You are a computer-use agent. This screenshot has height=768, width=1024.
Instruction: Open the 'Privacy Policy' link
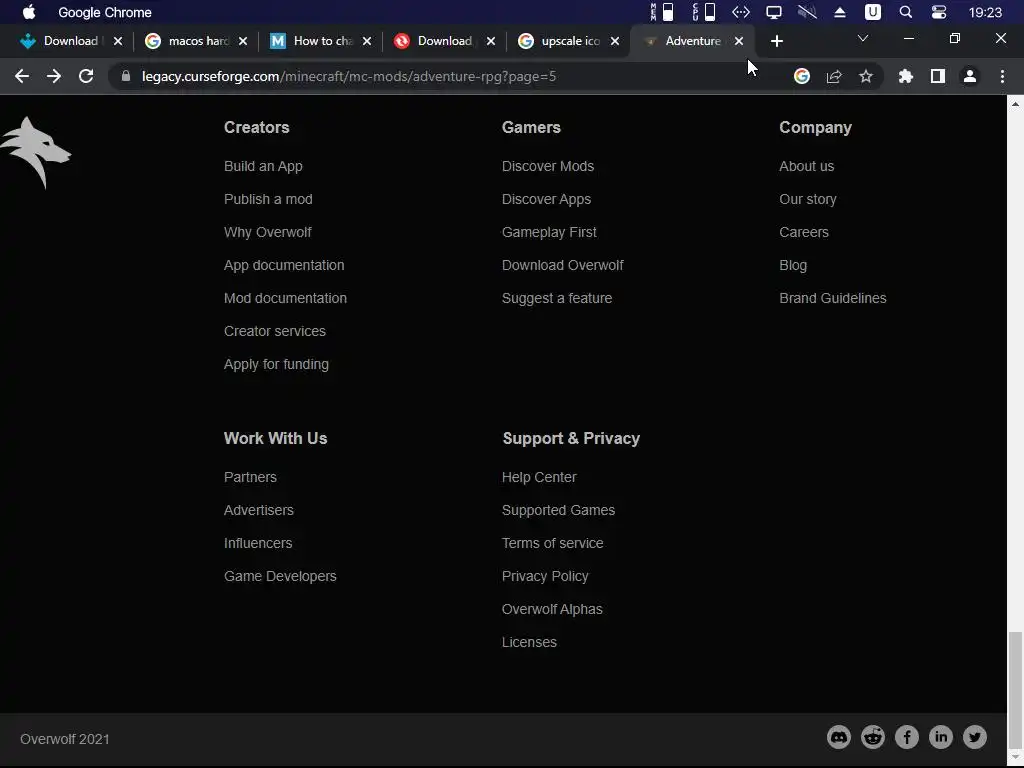545,576
